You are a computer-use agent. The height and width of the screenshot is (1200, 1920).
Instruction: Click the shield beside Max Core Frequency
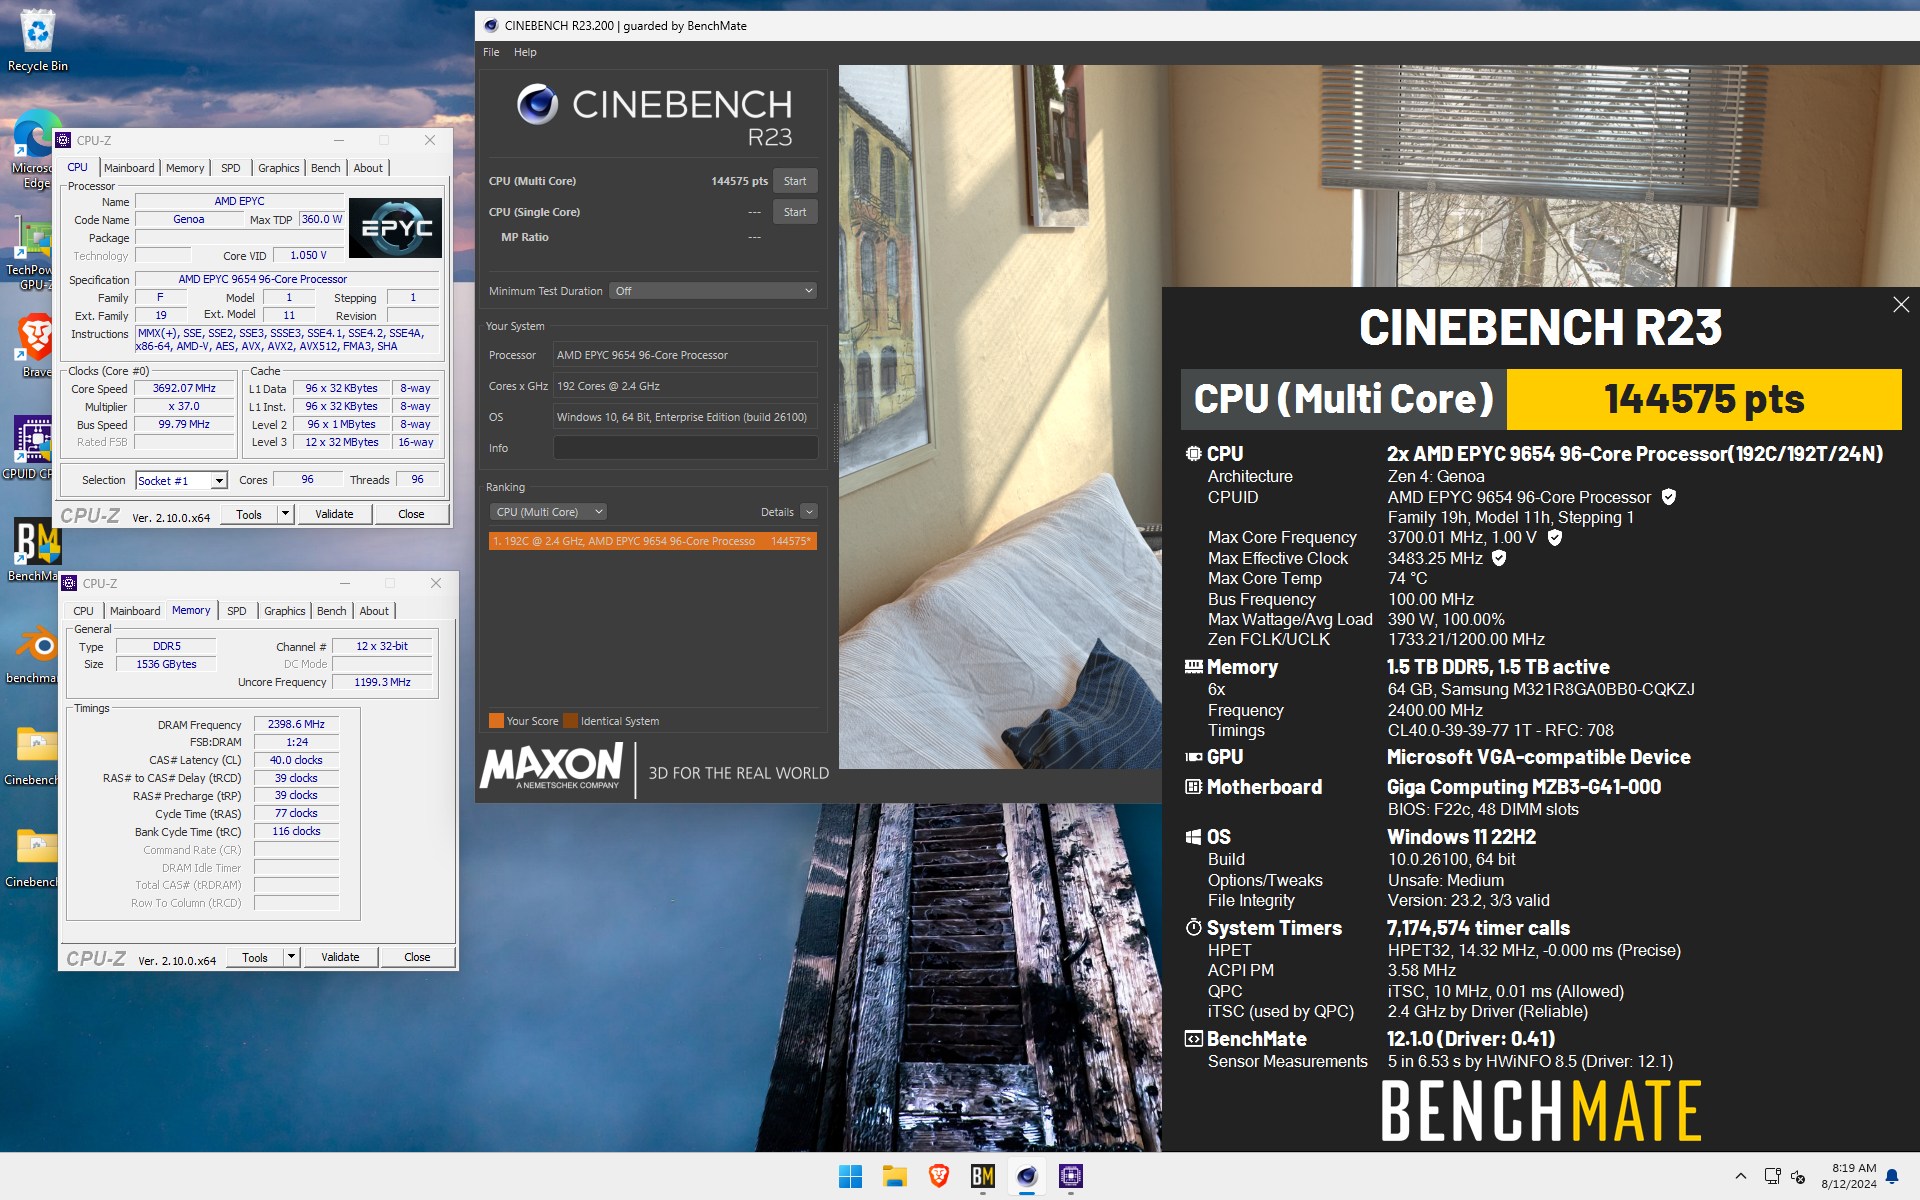[1554, 538]
